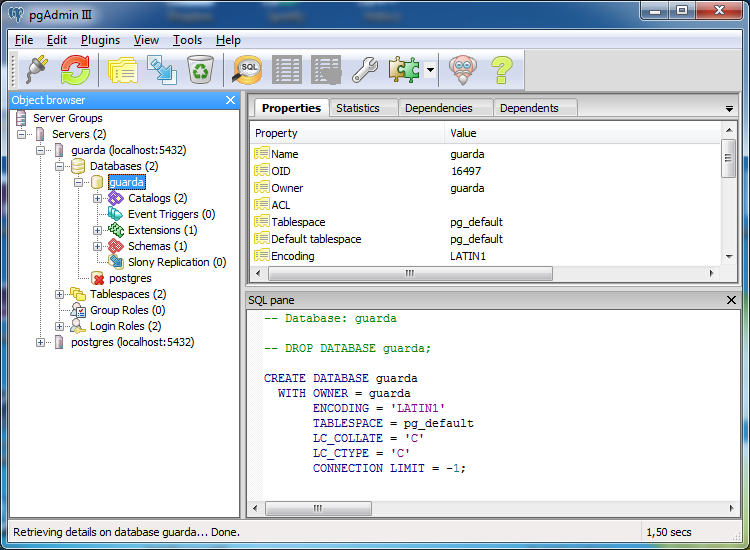The width and height of the screenshot is (750, 550).
Task: Select the selected guarda database label
Action: [126, 182]
